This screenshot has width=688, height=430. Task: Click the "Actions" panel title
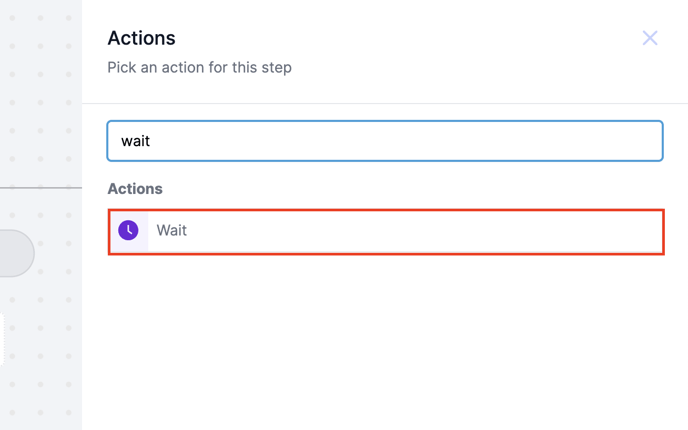click(141, 38)
